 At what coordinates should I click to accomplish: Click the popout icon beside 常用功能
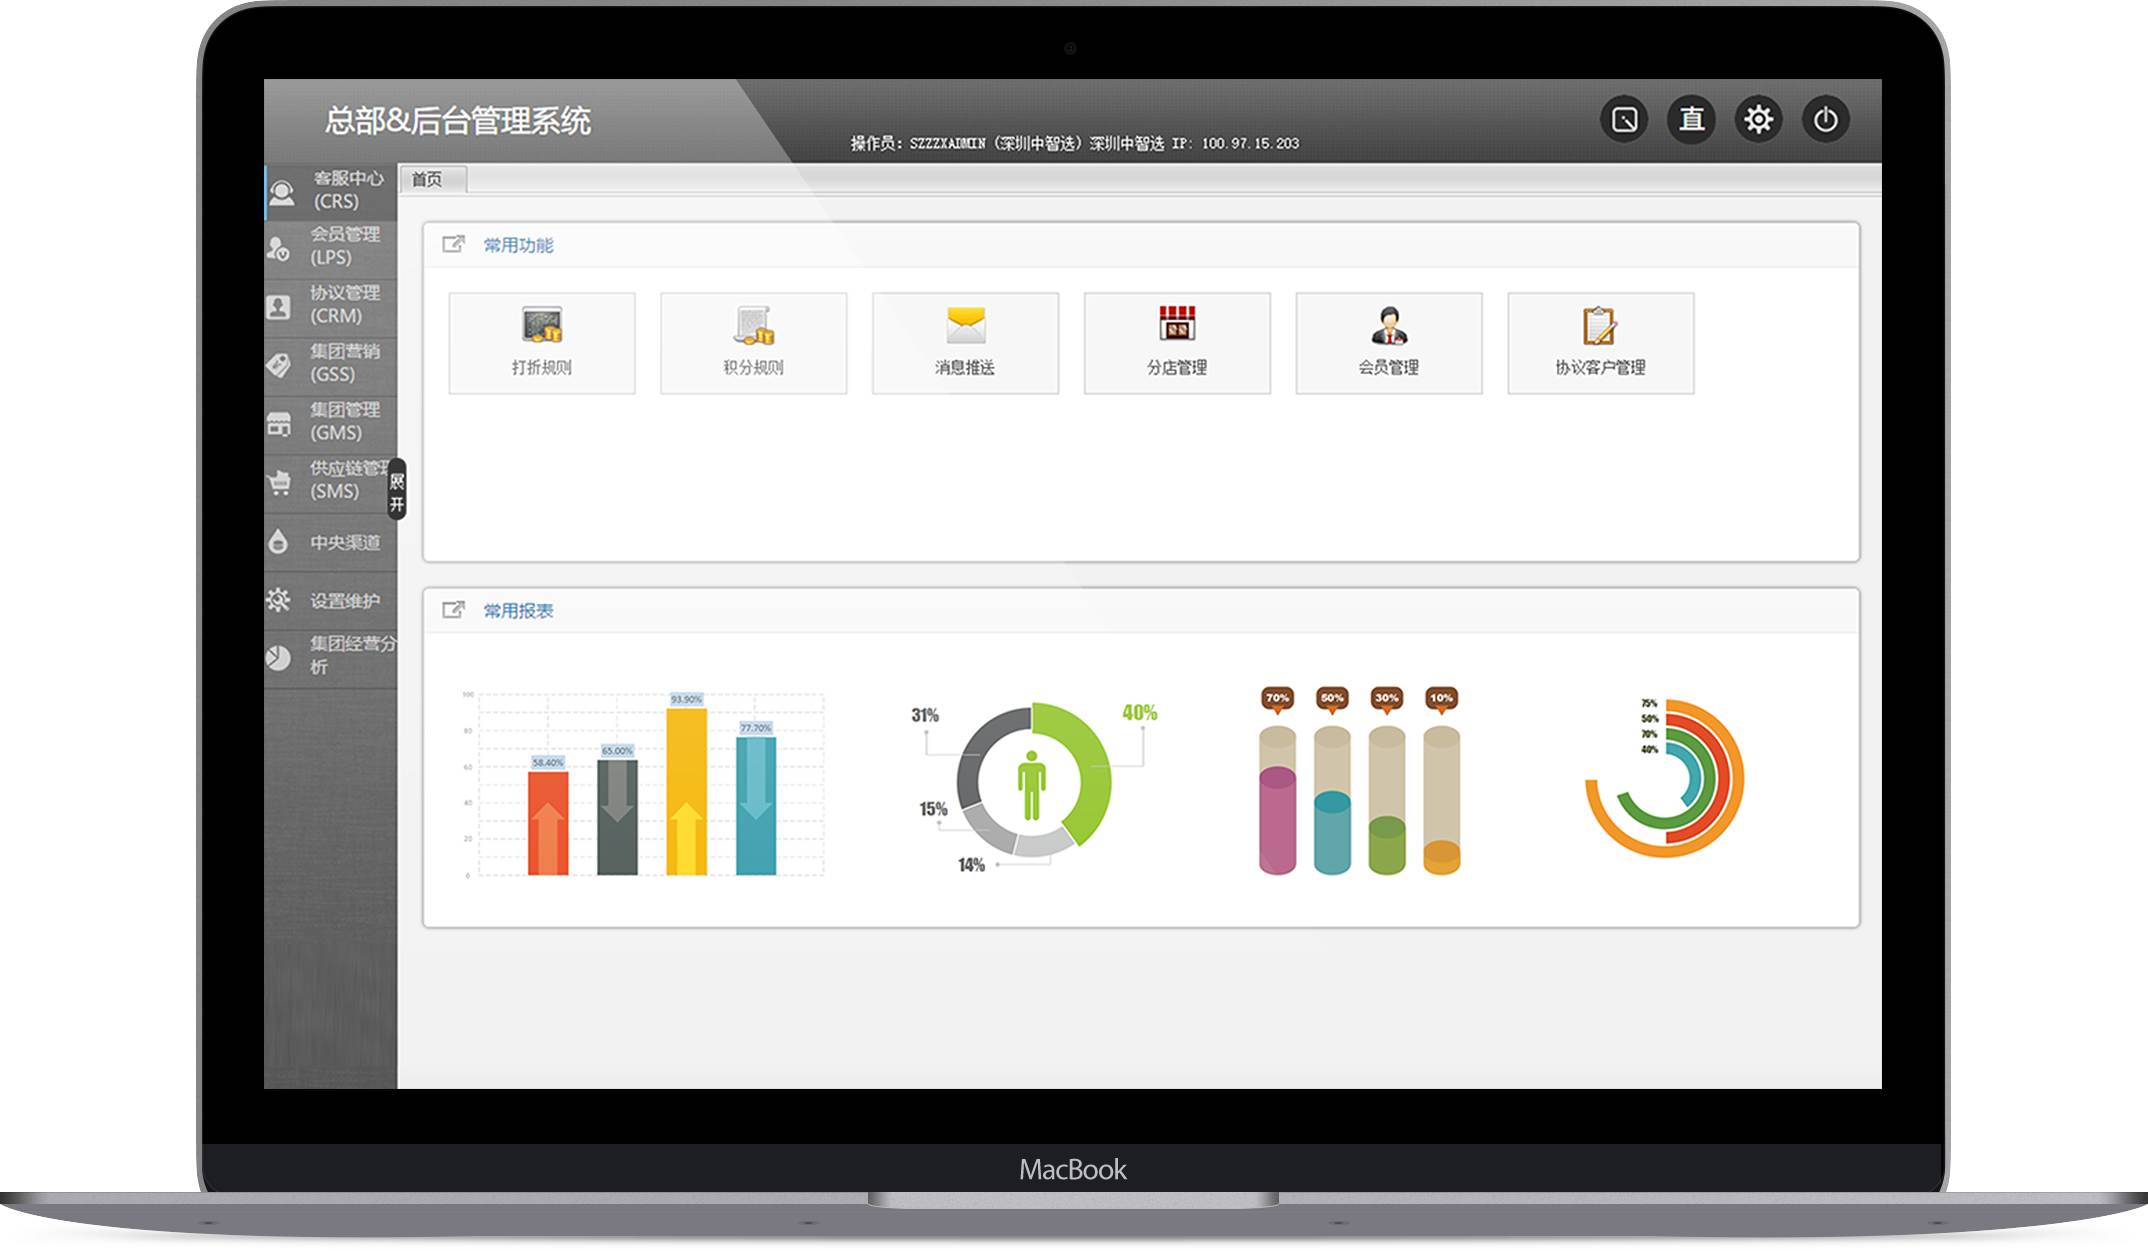click(x=453, y=244)
